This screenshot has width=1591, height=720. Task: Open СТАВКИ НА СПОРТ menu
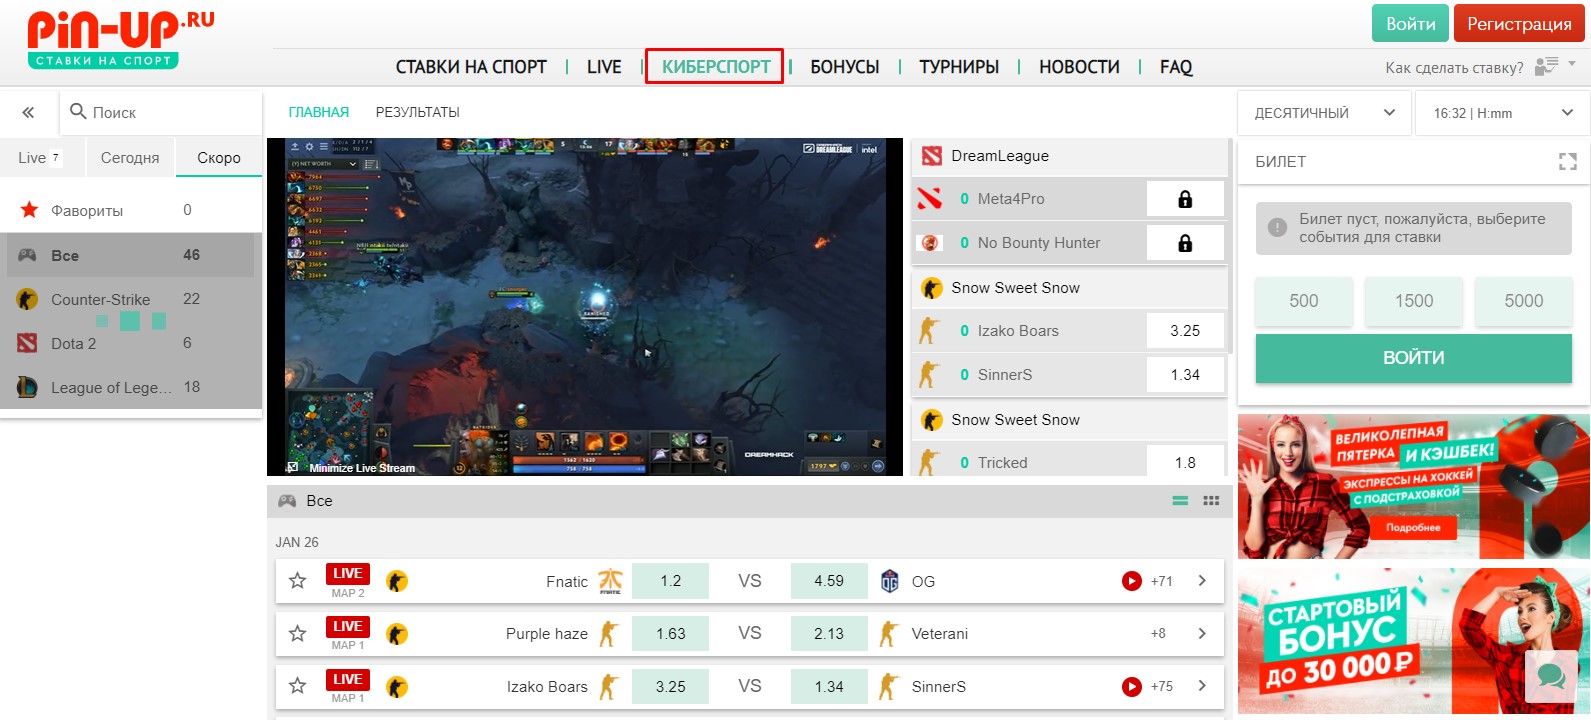point(471,67)
